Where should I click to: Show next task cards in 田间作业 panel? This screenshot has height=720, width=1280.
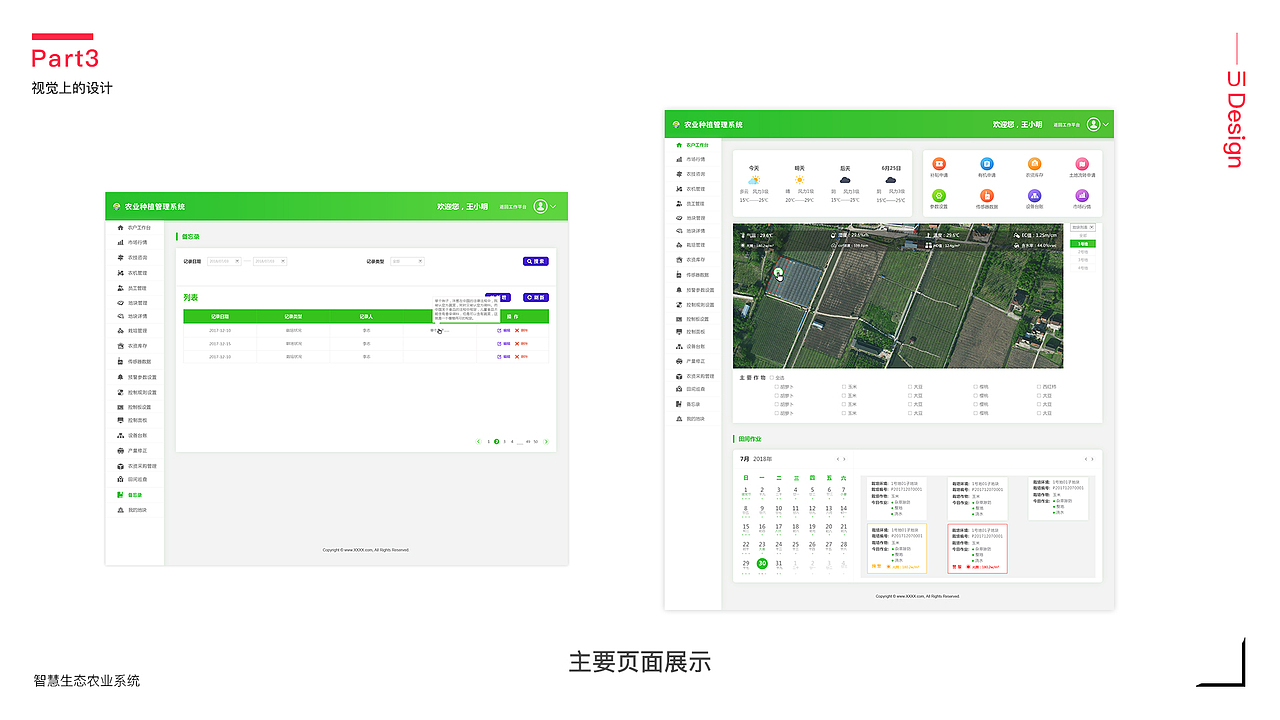(x=1092, y=459)
